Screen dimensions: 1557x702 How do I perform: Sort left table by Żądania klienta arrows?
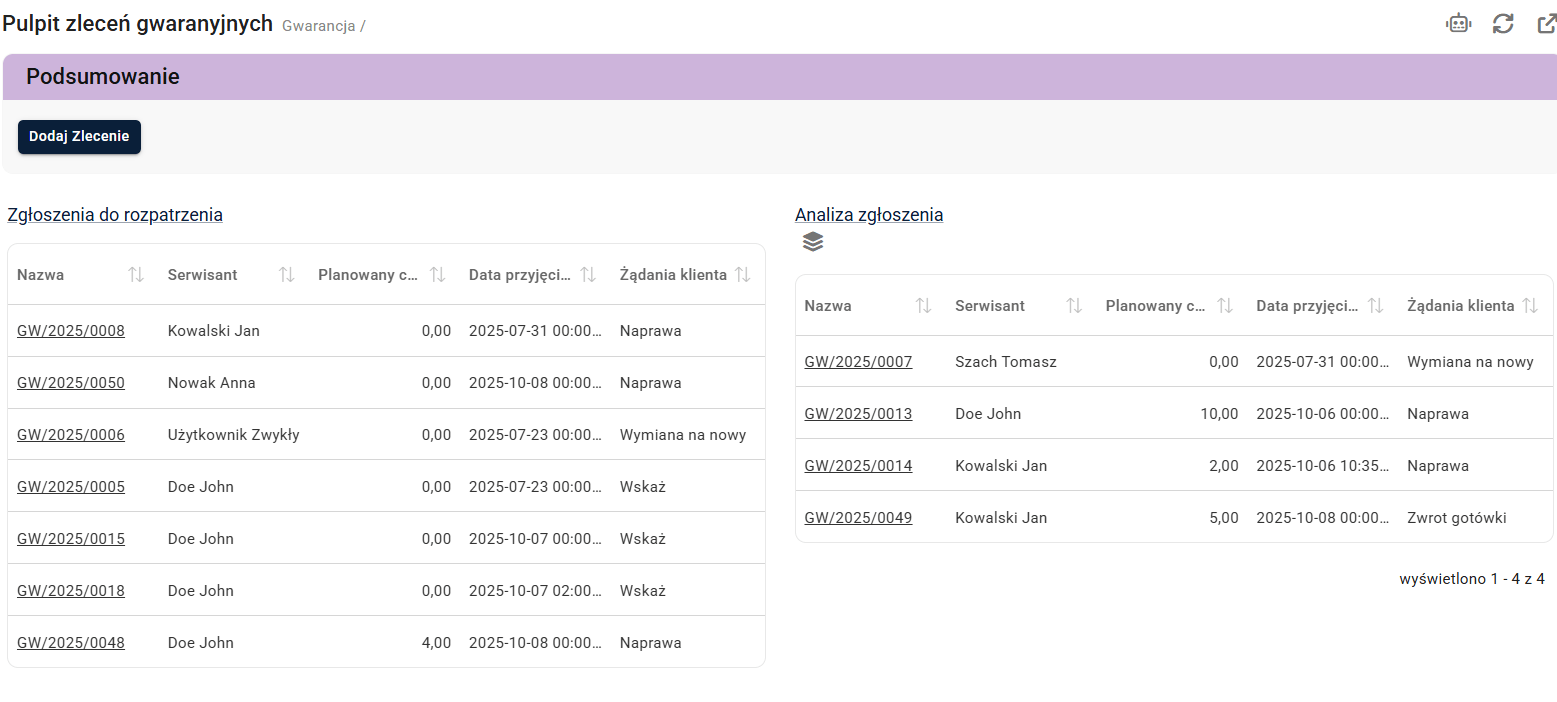(x=742, y=275)
